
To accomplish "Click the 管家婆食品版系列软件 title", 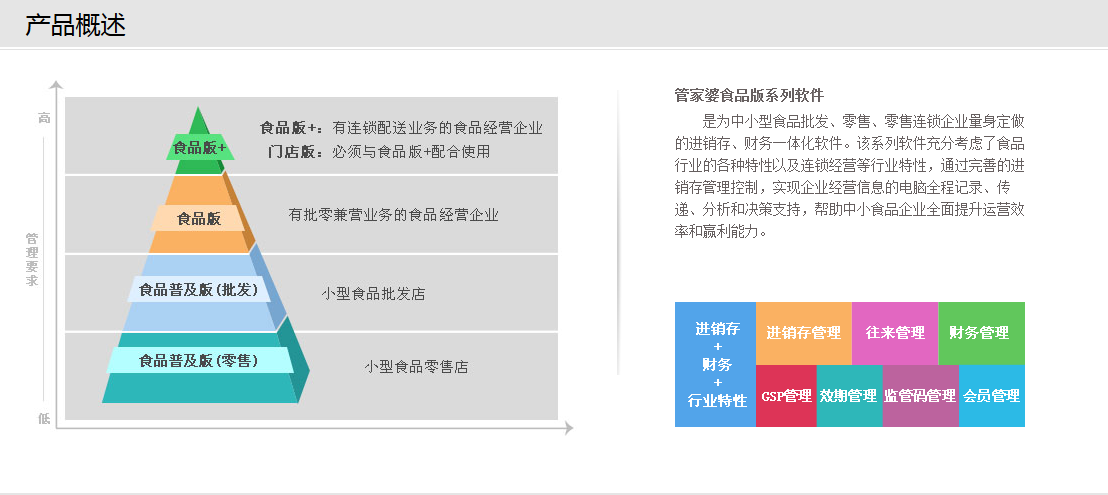I will click(749, 95).
